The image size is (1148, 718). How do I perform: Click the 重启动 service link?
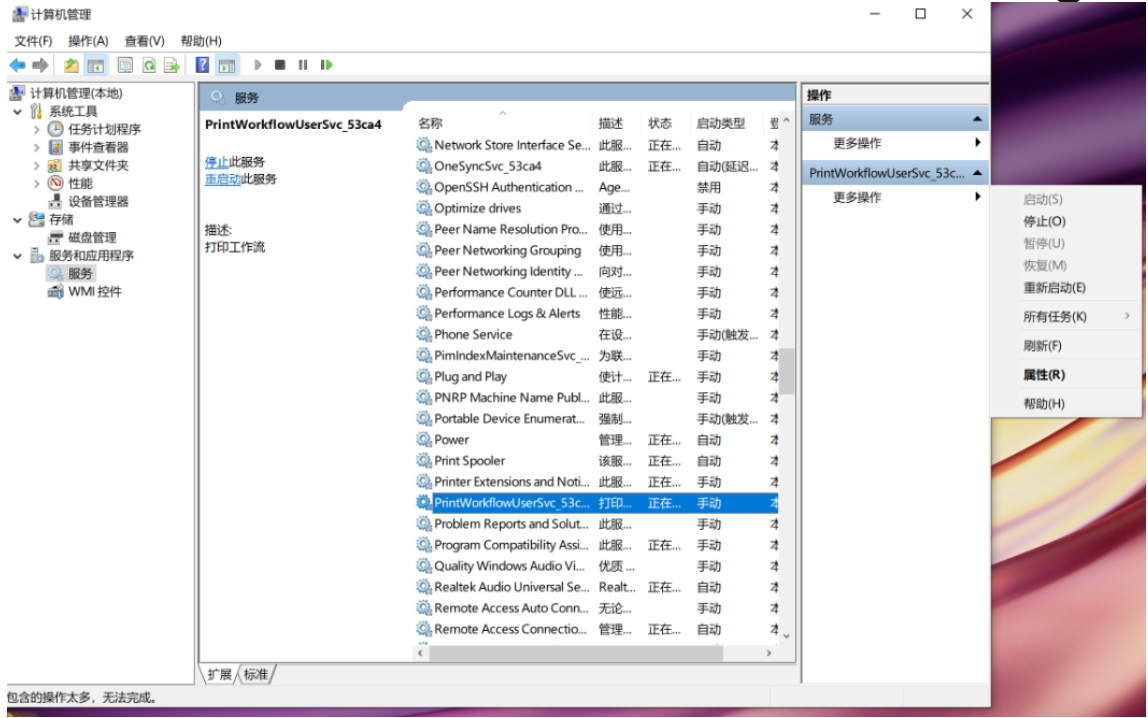pyautogui.click(x=222, y=179)
